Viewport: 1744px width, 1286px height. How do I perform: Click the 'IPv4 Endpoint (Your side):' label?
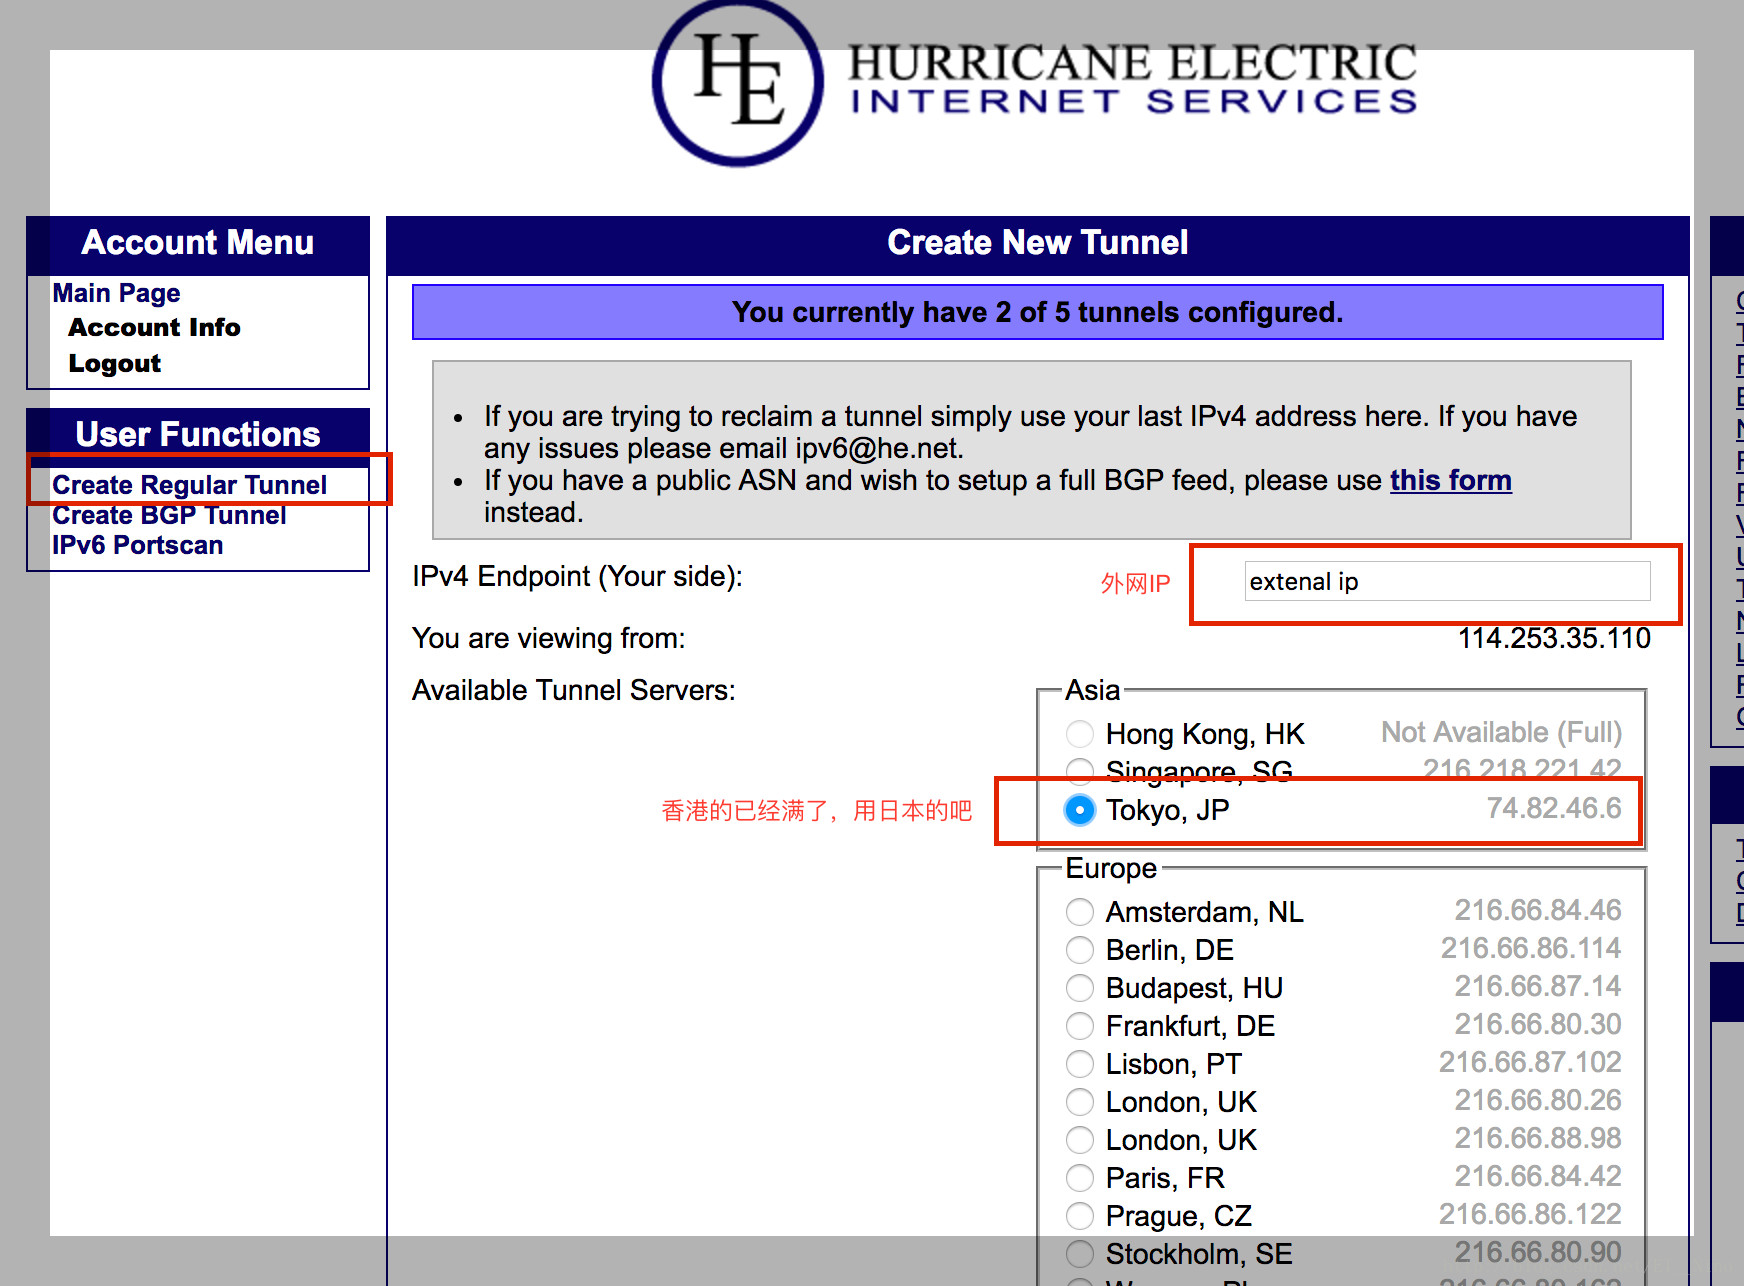click(577, 577)
